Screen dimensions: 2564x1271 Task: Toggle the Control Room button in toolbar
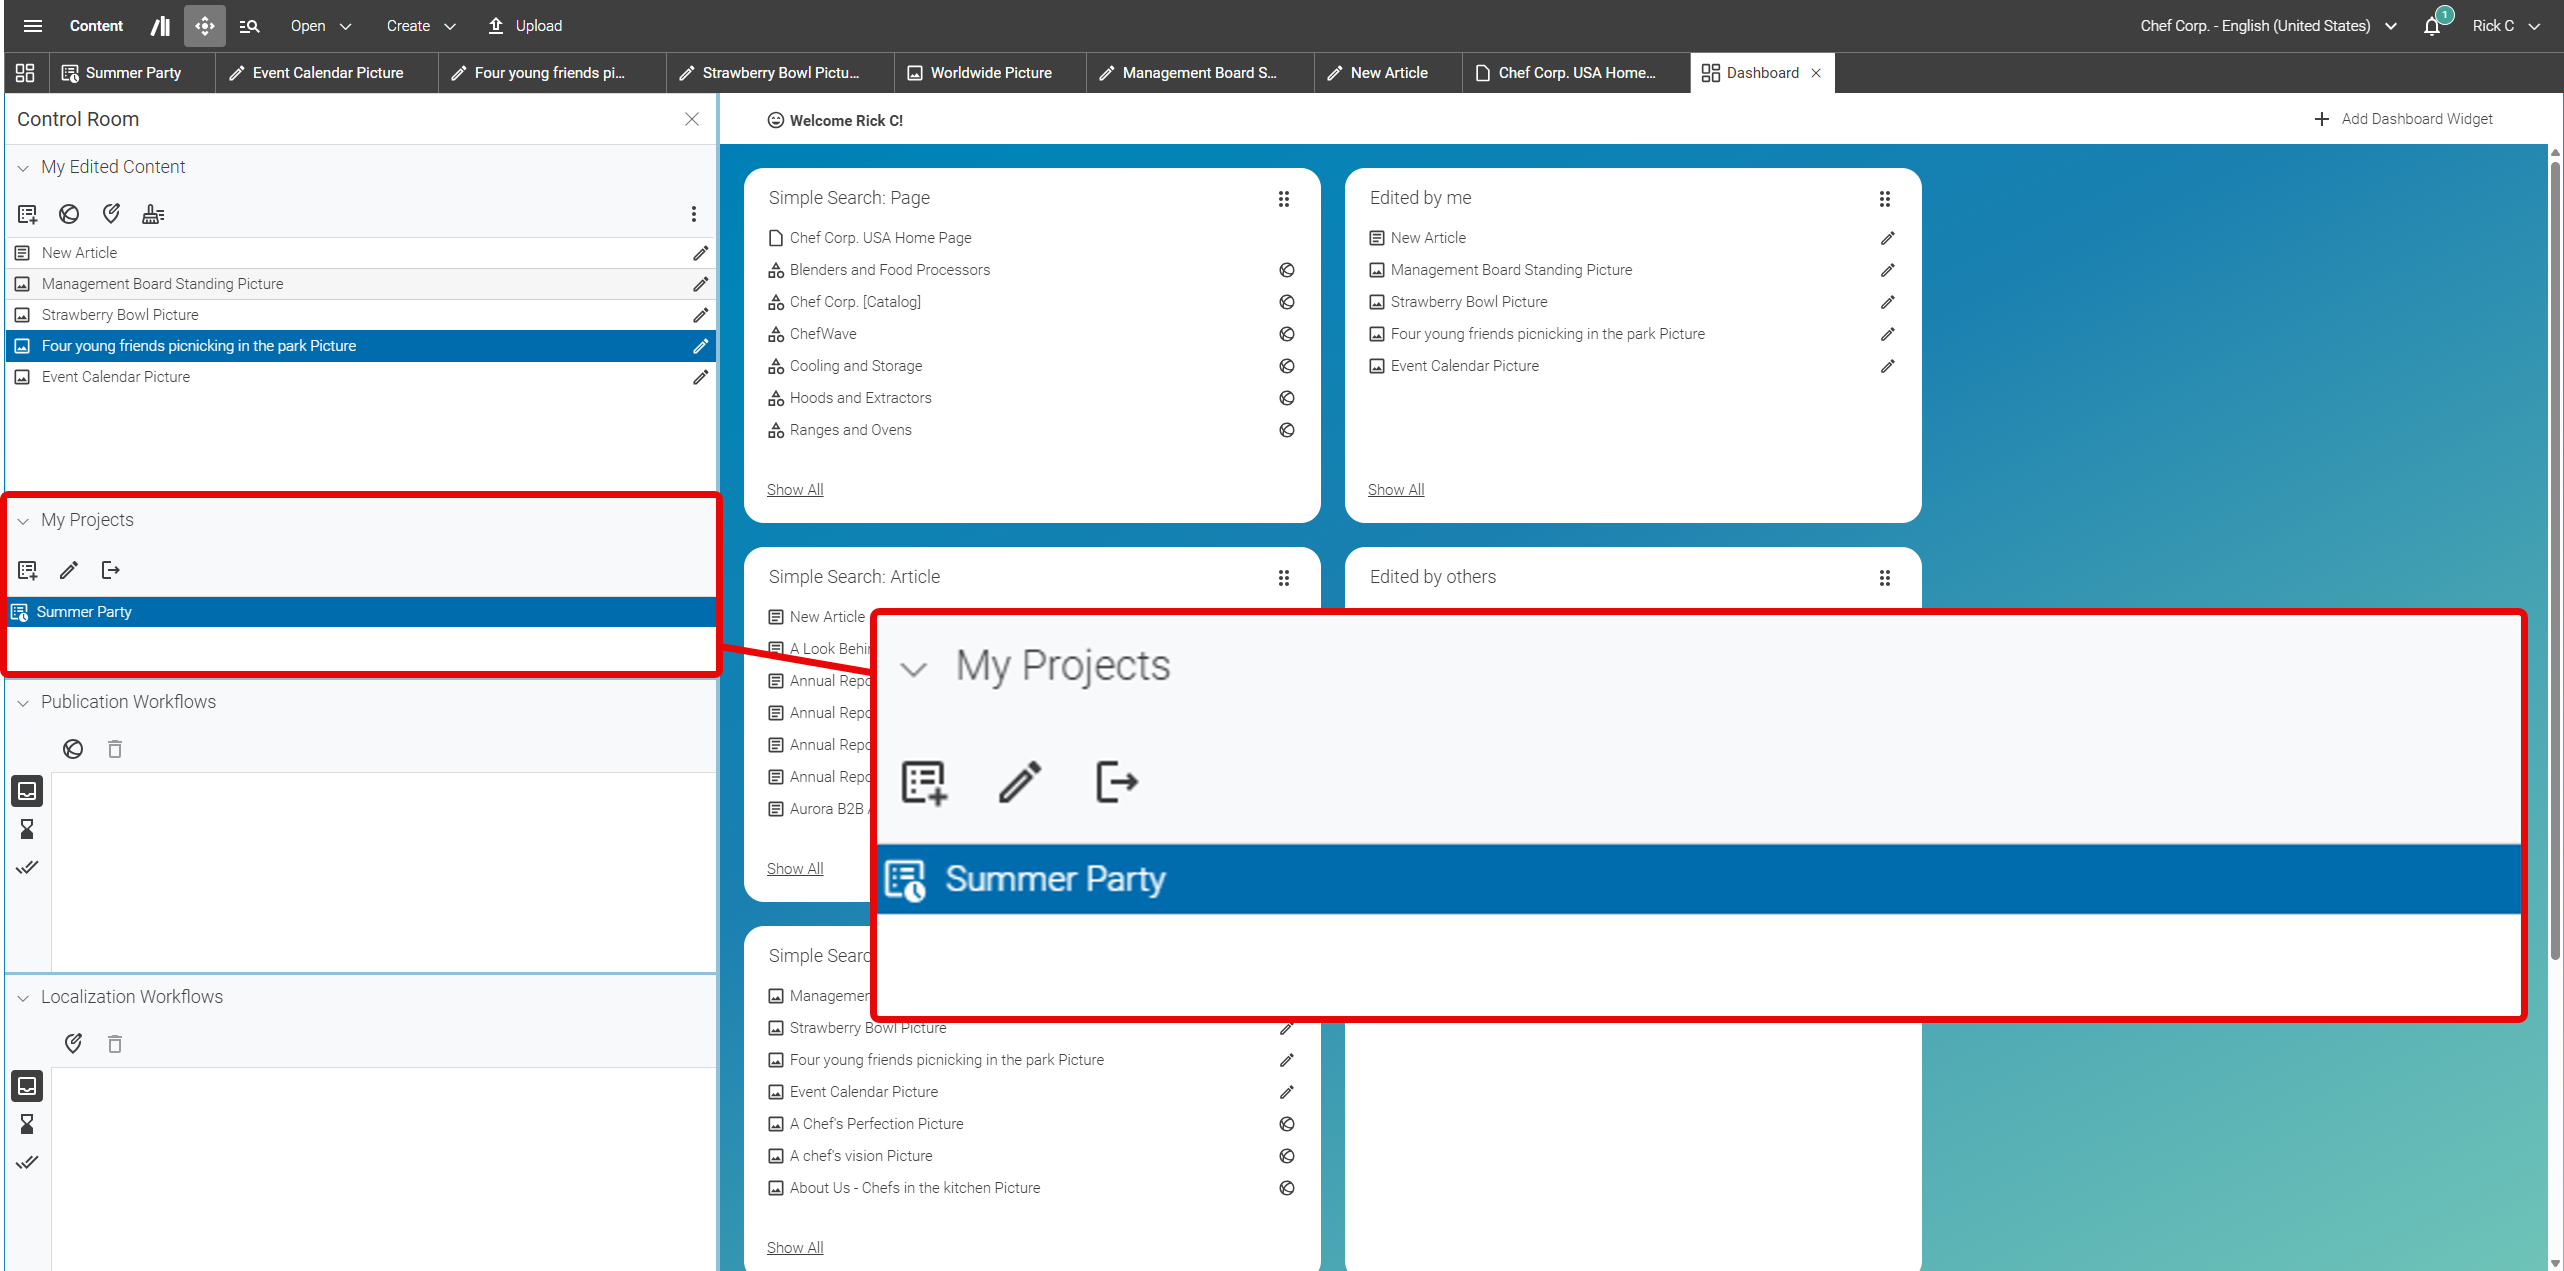205,26
